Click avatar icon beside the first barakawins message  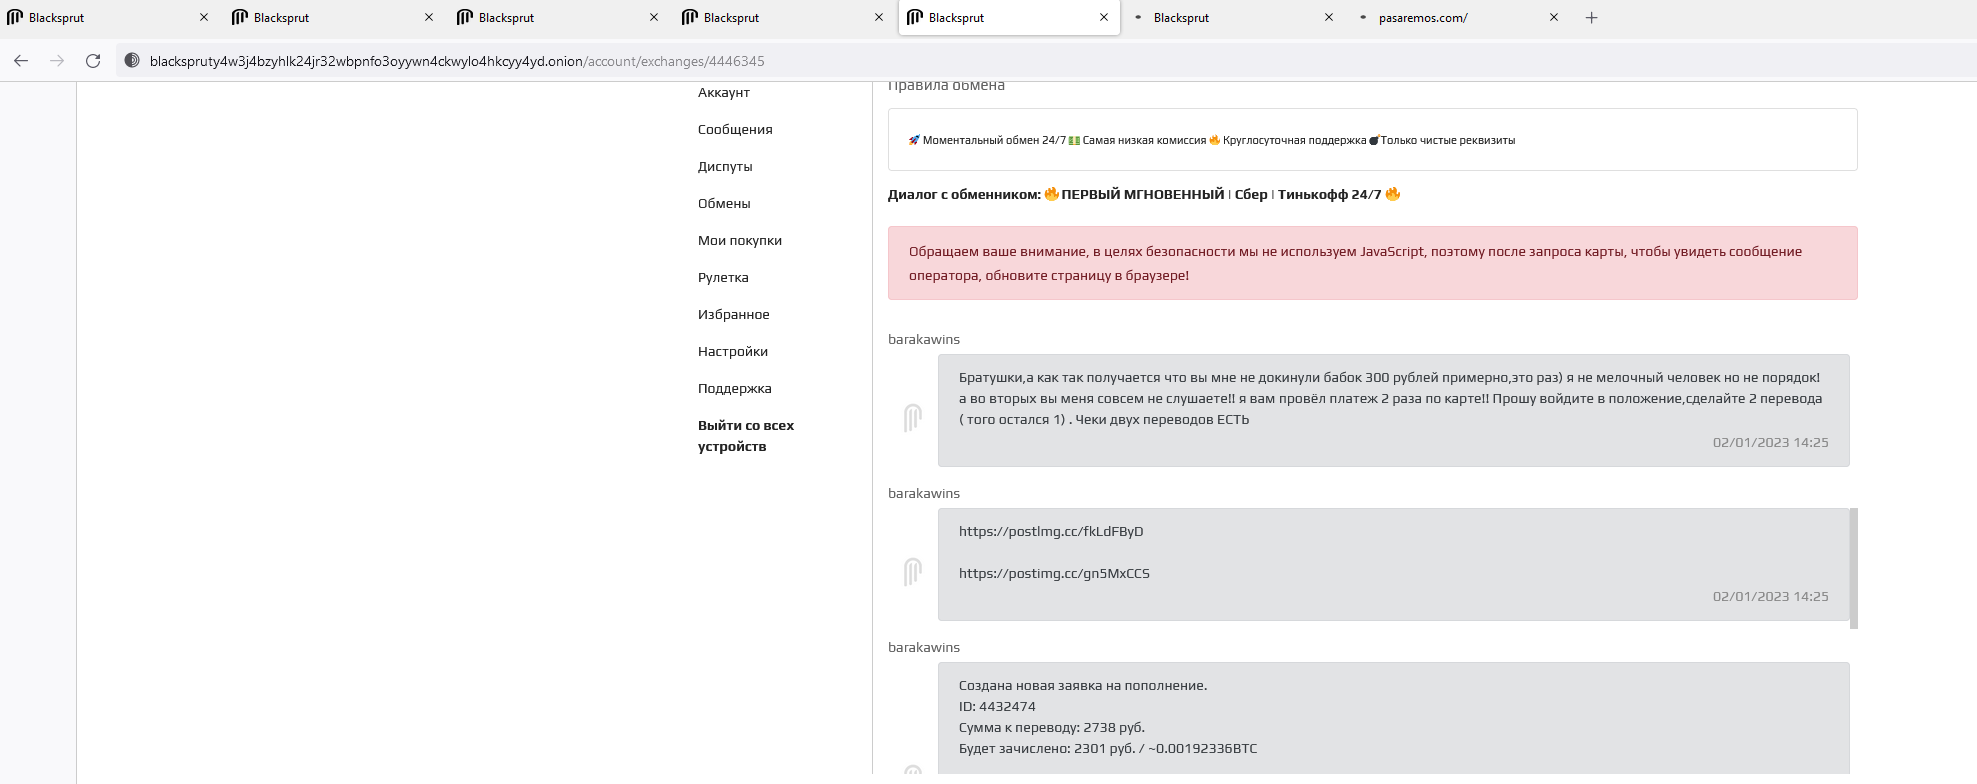point(912,417)
